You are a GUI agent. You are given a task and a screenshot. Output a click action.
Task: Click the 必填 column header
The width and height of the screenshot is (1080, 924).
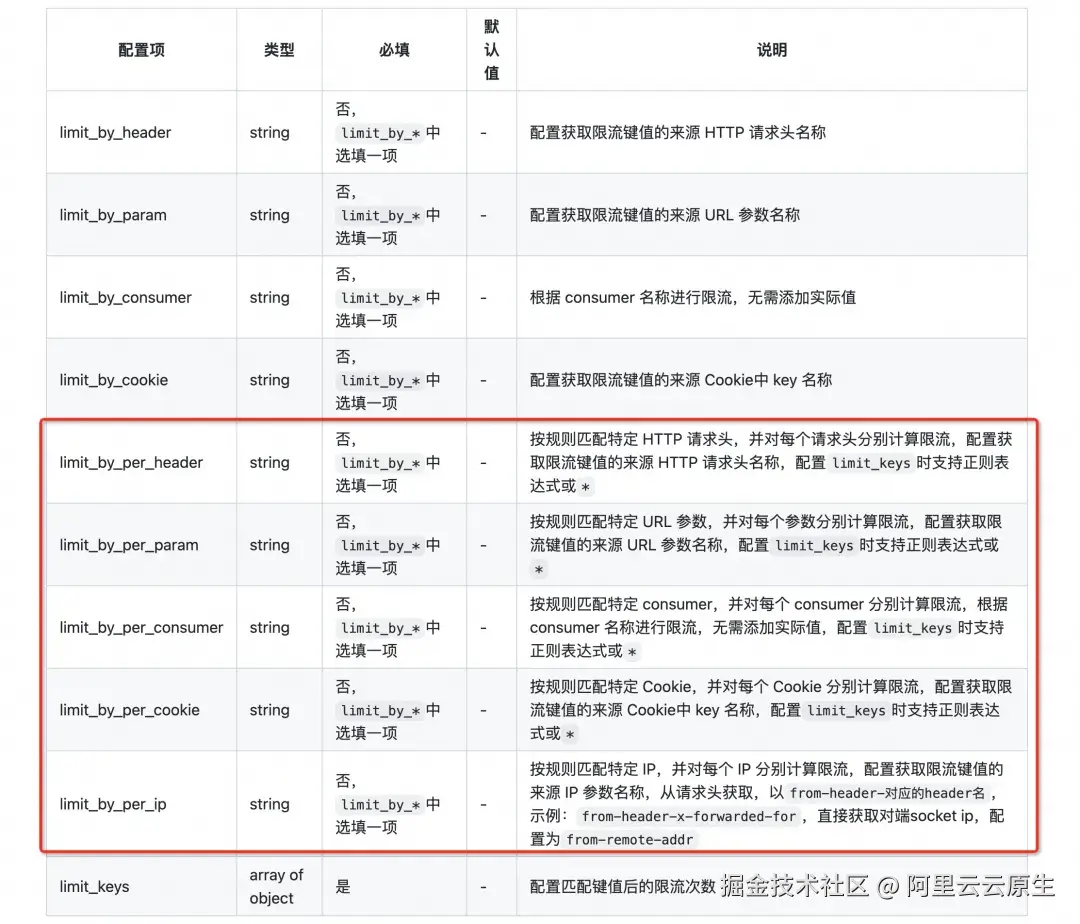click(393, 50)
